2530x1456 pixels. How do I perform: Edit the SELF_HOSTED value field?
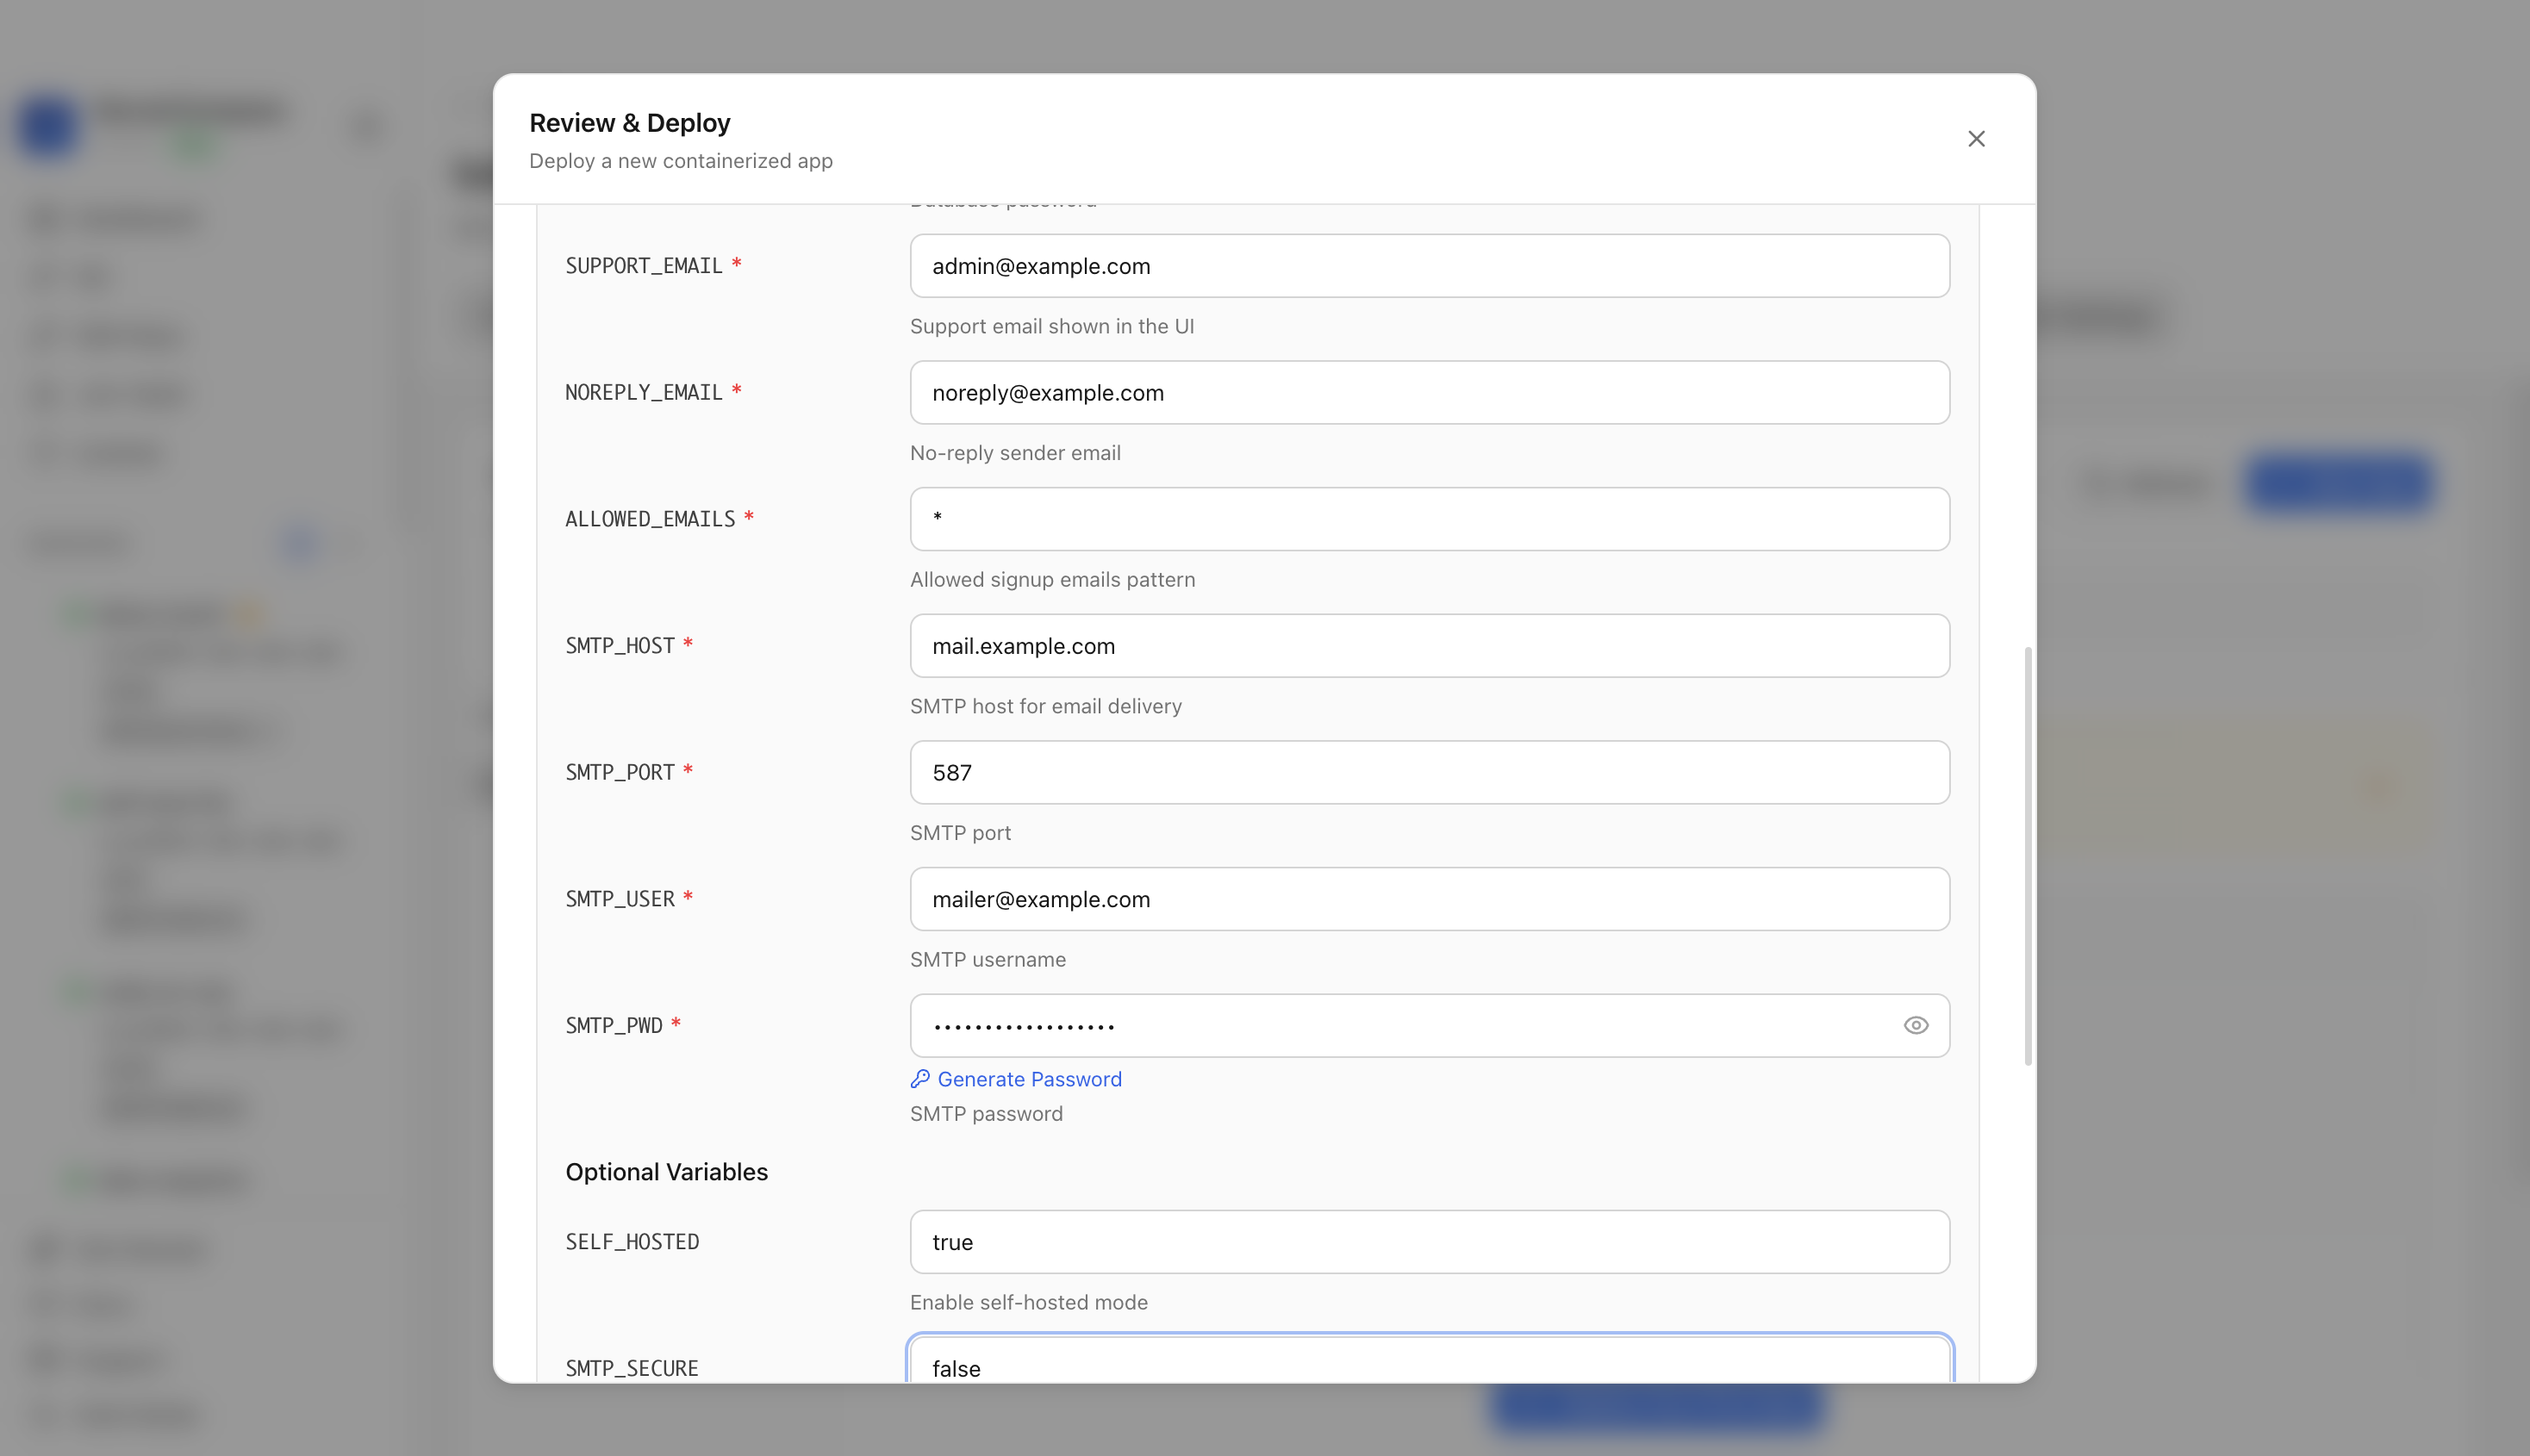1429,1242
